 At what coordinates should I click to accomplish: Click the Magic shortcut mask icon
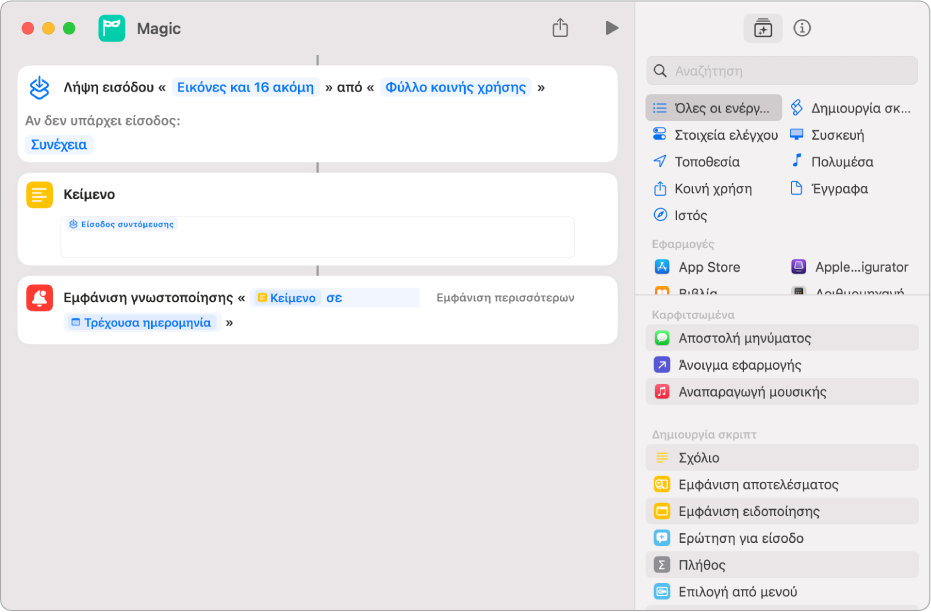click(112, 28)
